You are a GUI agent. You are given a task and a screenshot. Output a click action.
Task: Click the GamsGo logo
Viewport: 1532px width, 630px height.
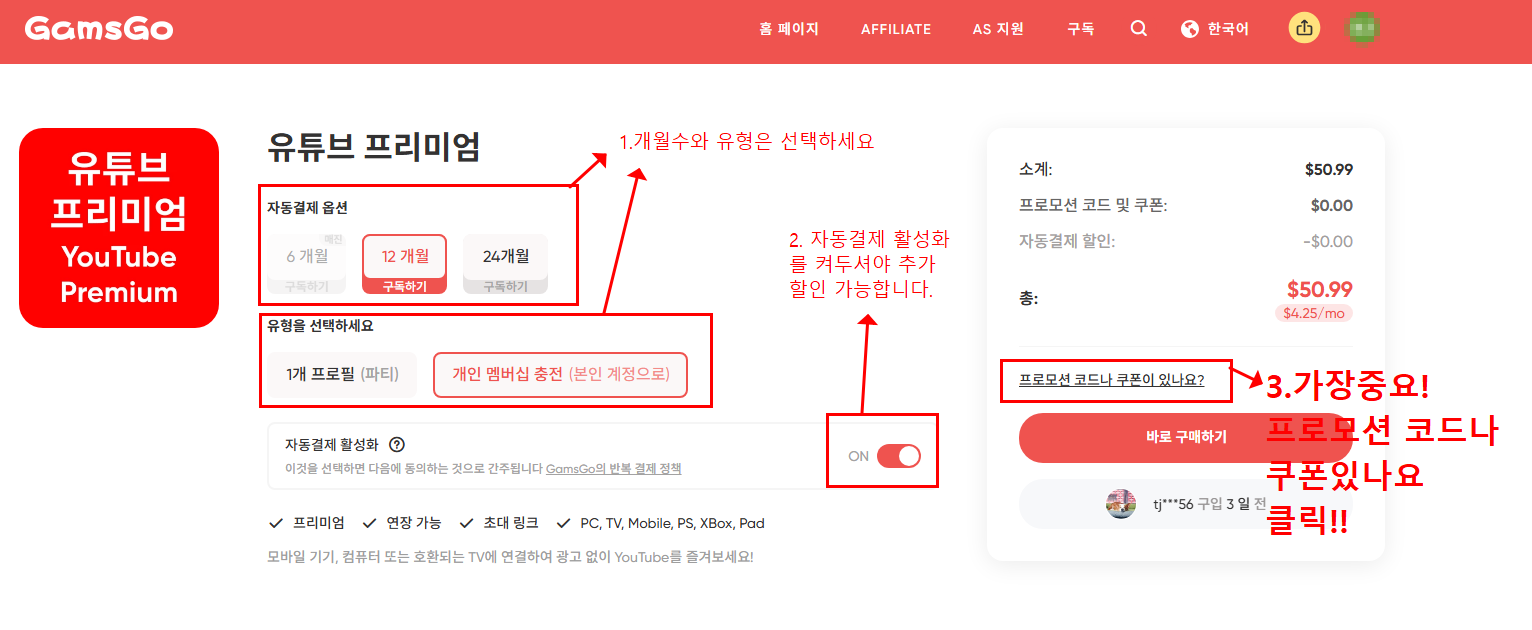point(99,28)
